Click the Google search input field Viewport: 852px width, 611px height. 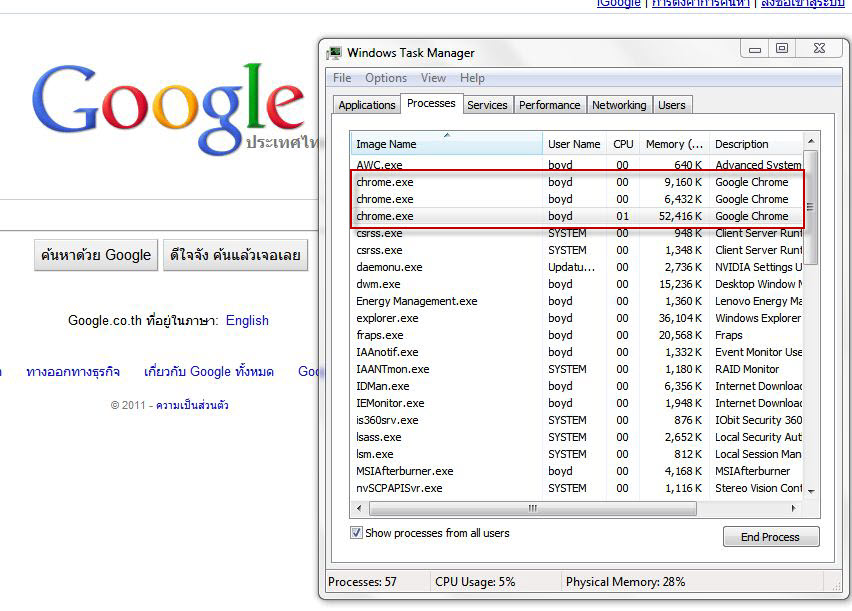[x=158, y=215]
